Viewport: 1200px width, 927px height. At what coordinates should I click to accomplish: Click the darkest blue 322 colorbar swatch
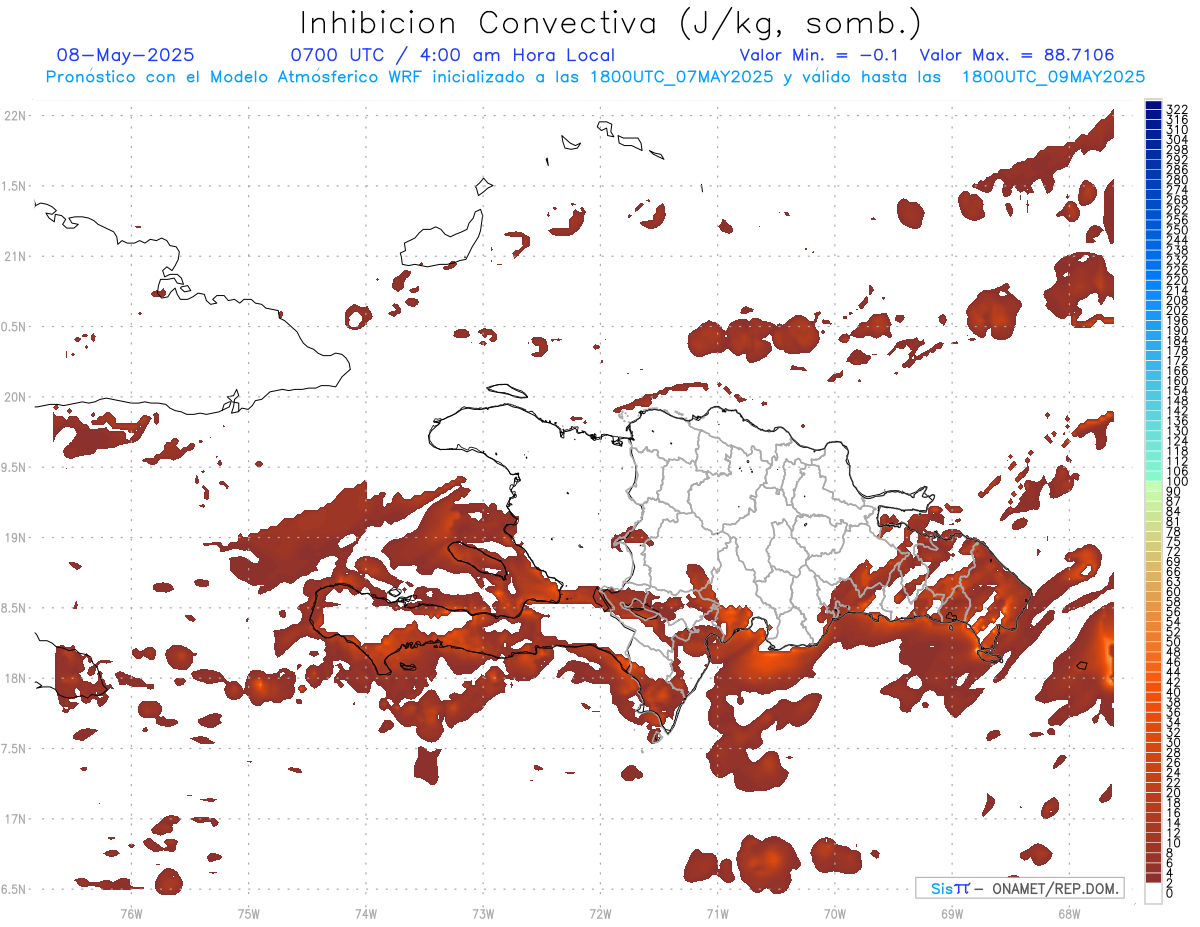(1153, 106)
